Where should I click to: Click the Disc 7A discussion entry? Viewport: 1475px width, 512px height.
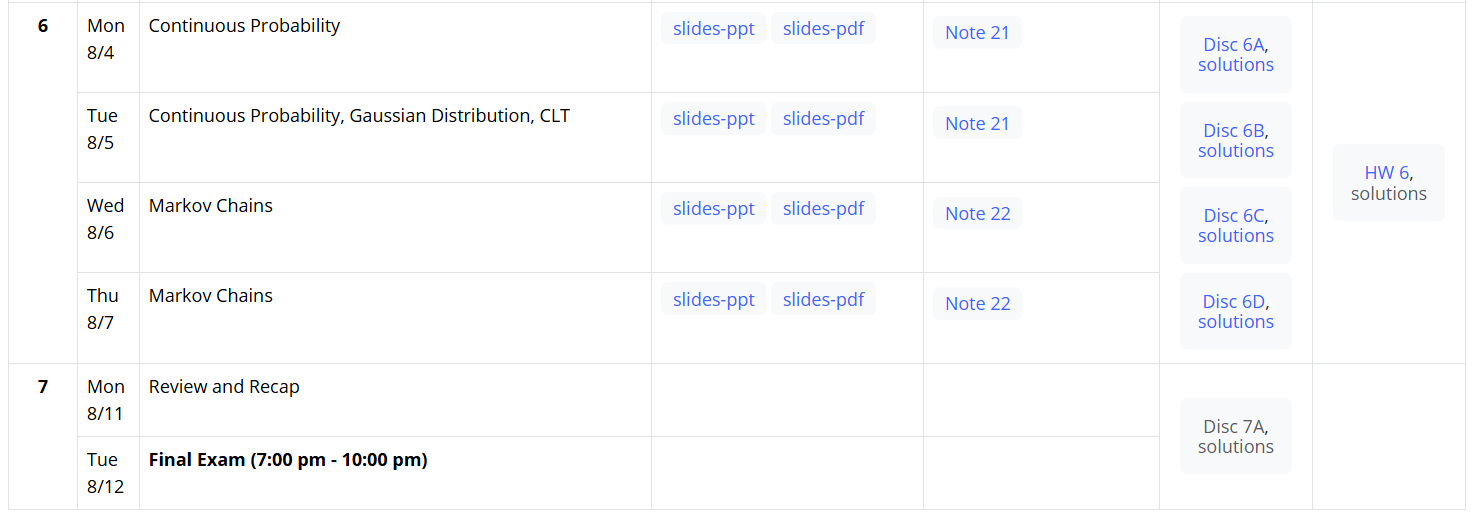click(x=1234, y=427)
